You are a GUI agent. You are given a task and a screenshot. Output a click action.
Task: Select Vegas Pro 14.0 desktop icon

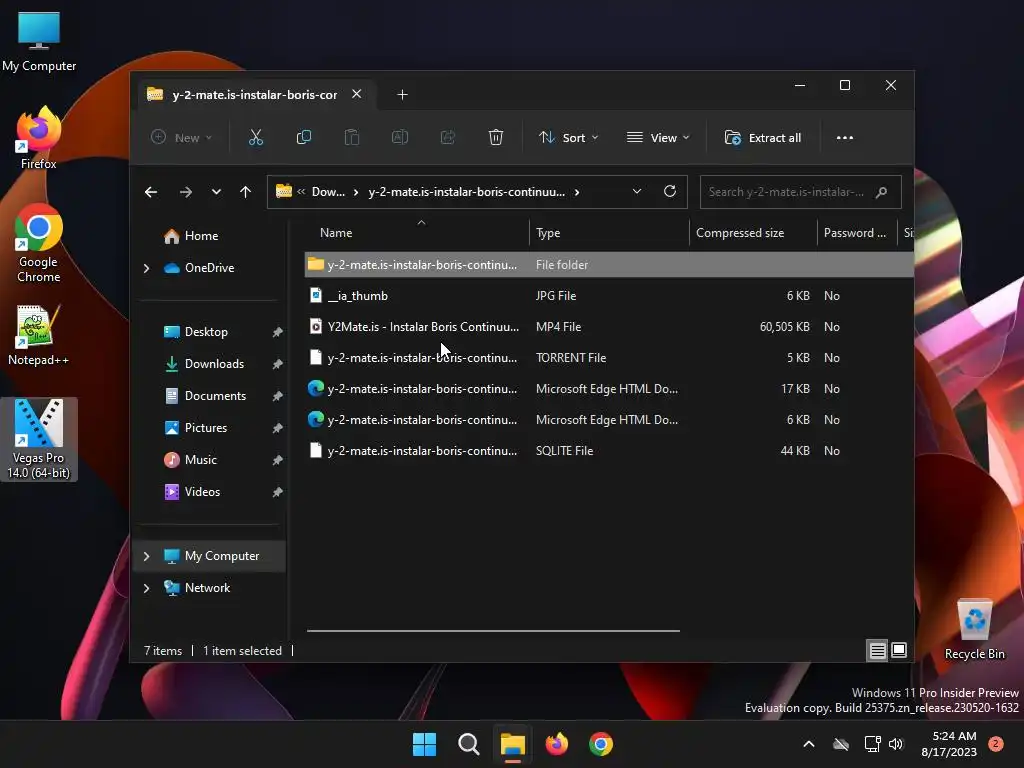tap(39, 440)
